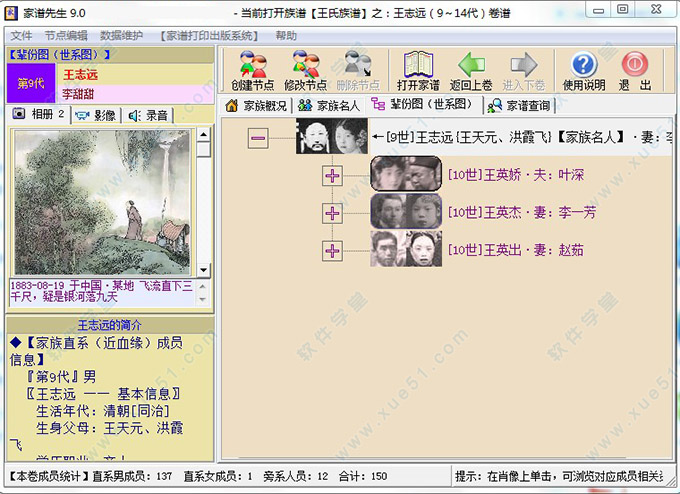
Task: Open the 影像 media tab
Action: [96, 115]
